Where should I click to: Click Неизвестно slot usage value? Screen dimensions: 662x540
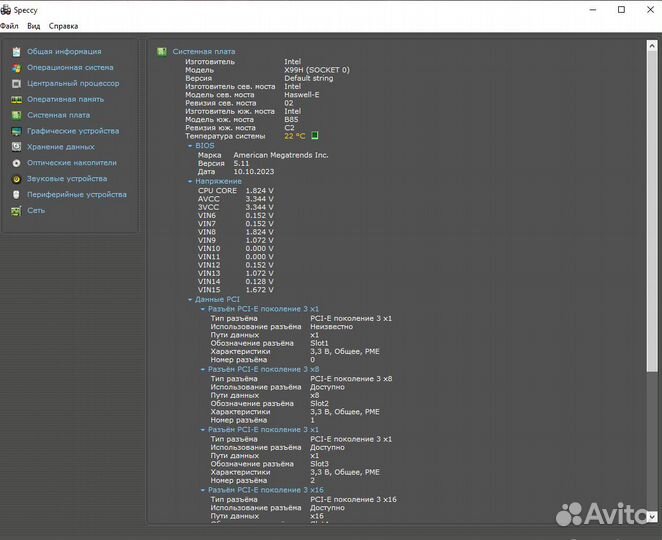point(331,327)
